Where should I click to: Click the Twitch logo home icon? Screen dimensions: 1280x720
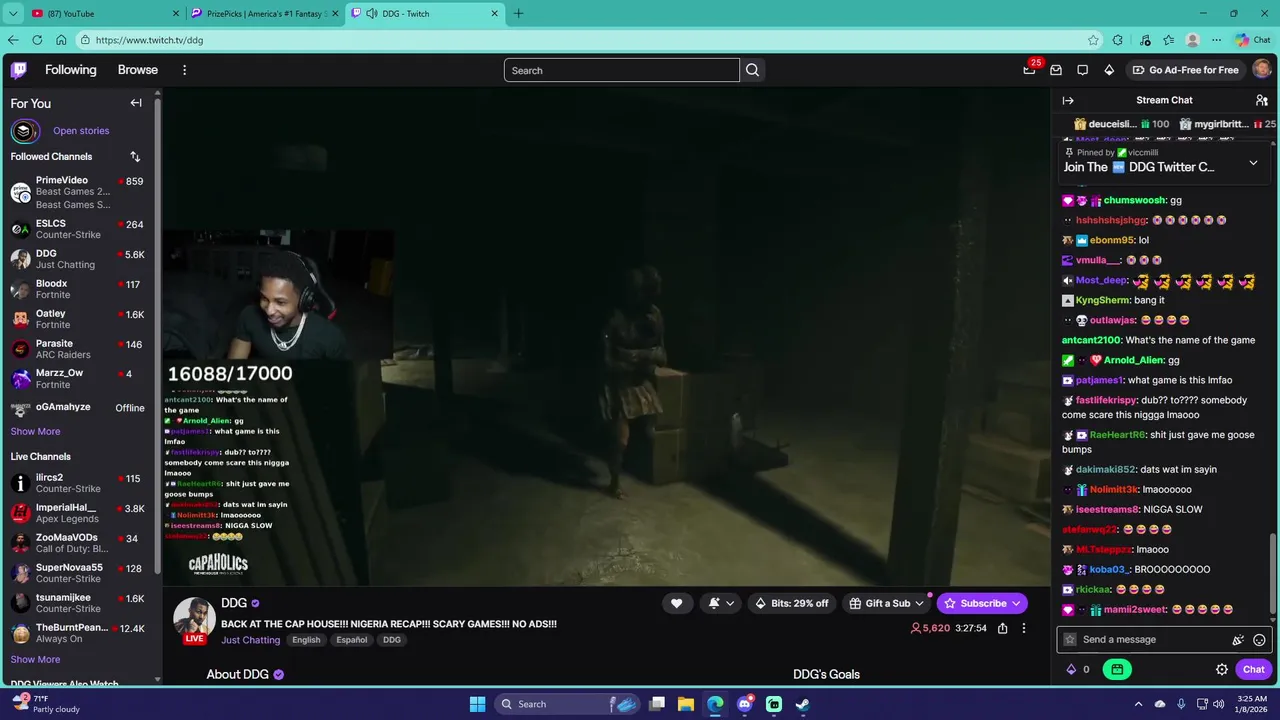pyautogui.click(x=19, y=70)
